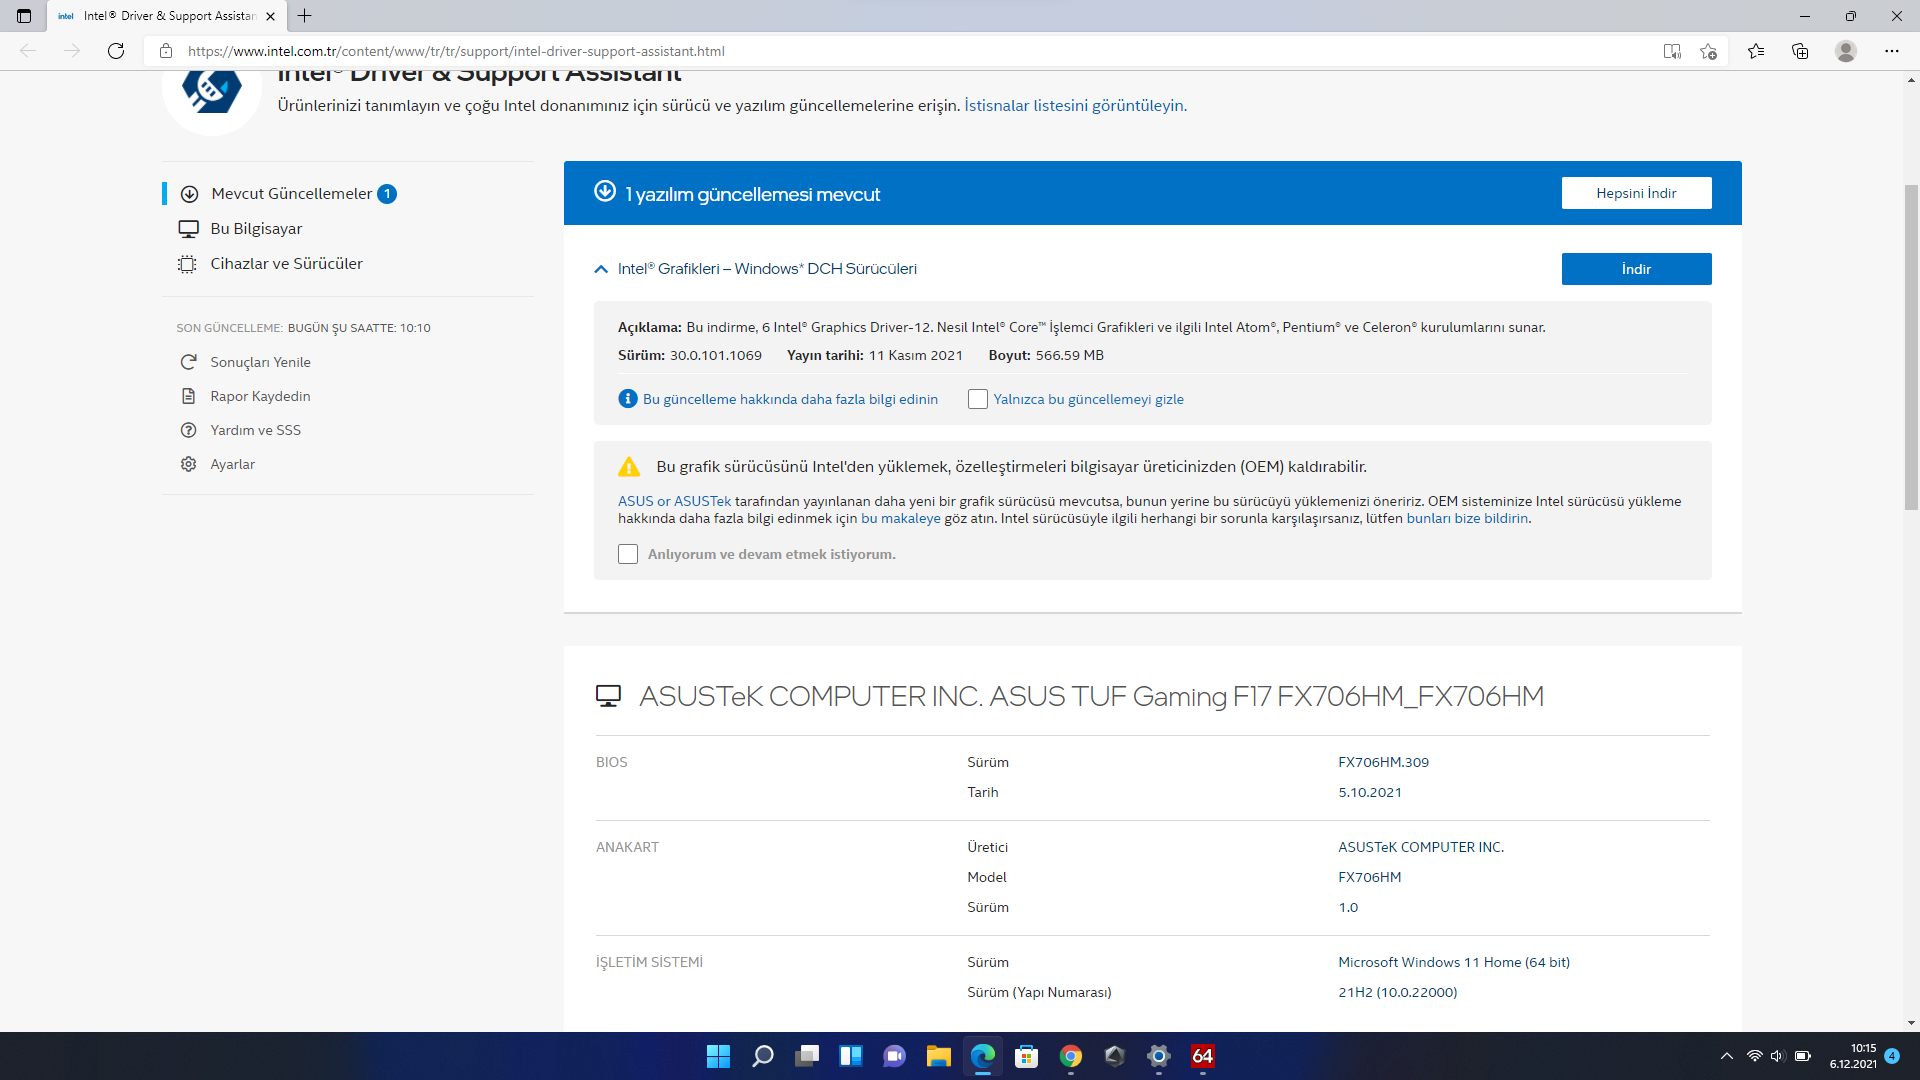Click the blue İndir button
Screen dimensions: 1920x1080
coord(1636,269)
